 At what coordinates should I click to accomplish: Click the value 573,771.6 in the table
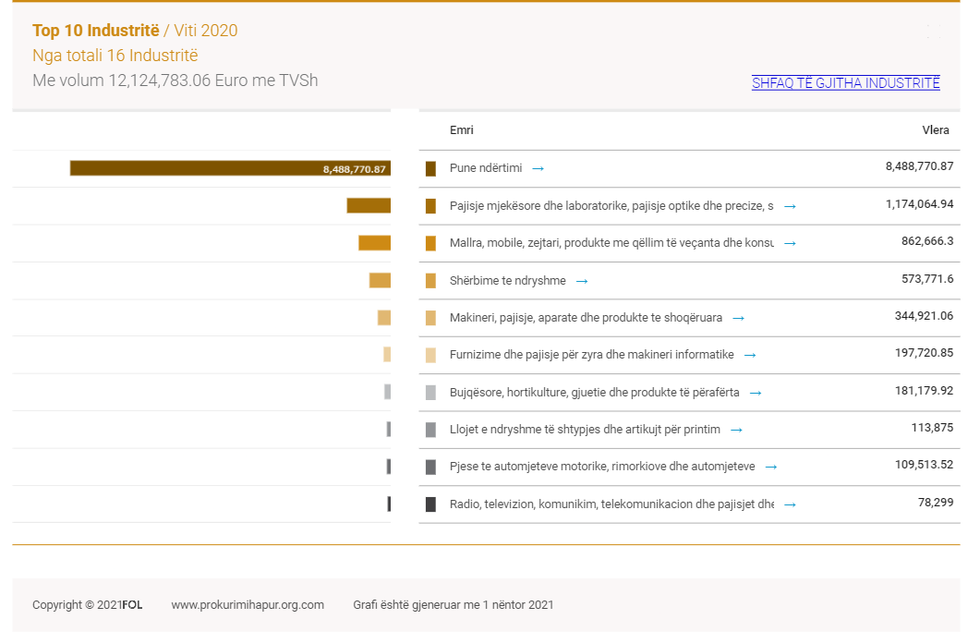coord(926,279)
